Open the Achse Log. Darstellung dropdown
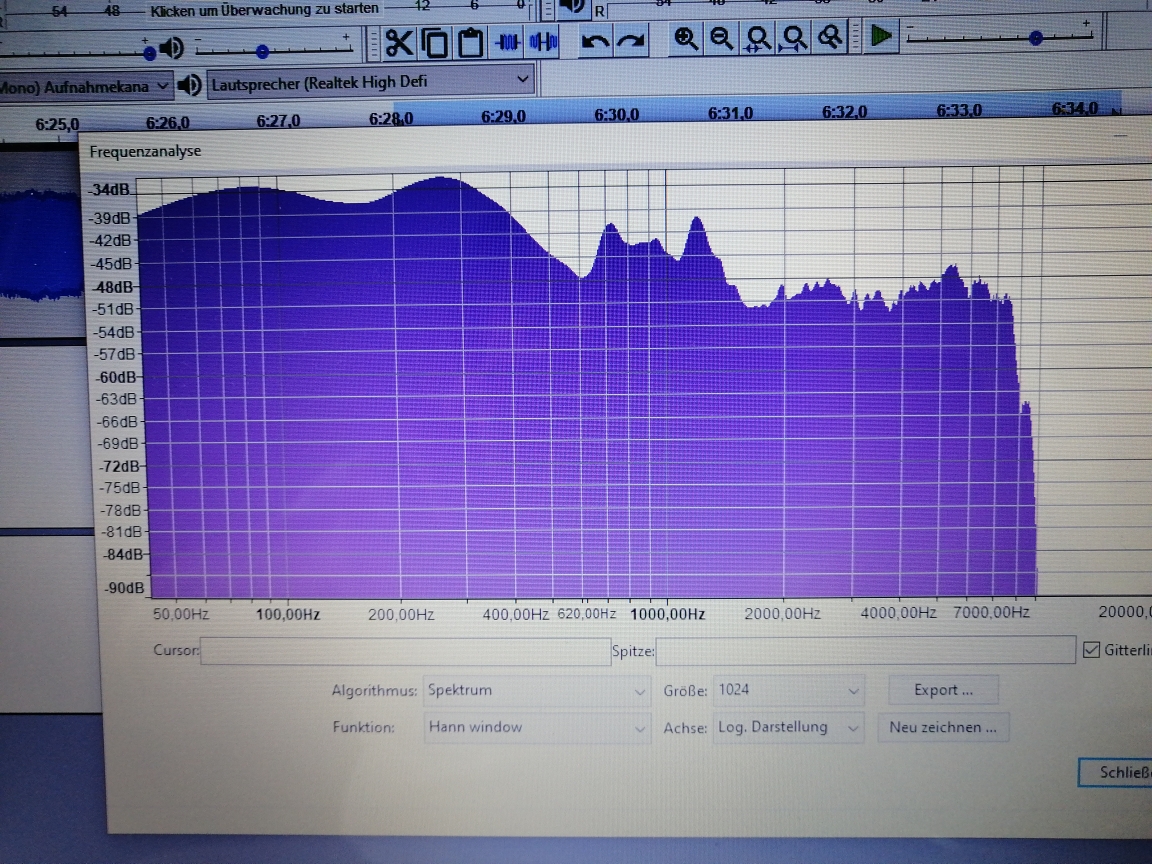This screenshot has height=864, width=1152. (788, 727)
